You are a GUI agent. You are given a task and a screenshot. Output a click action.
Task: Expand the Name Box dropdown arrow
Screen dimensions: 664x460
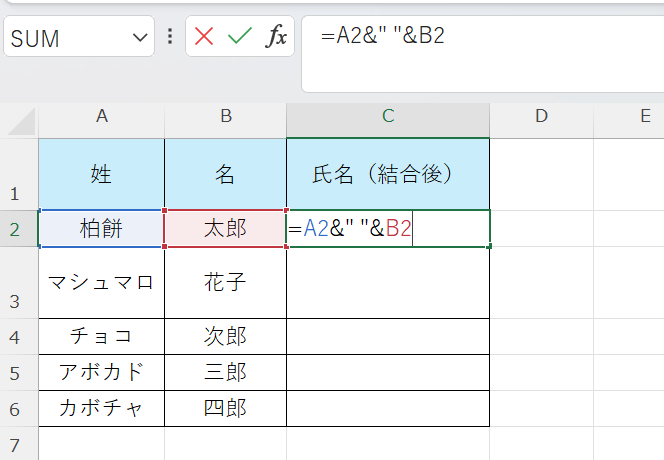click(x=138, y=38)
